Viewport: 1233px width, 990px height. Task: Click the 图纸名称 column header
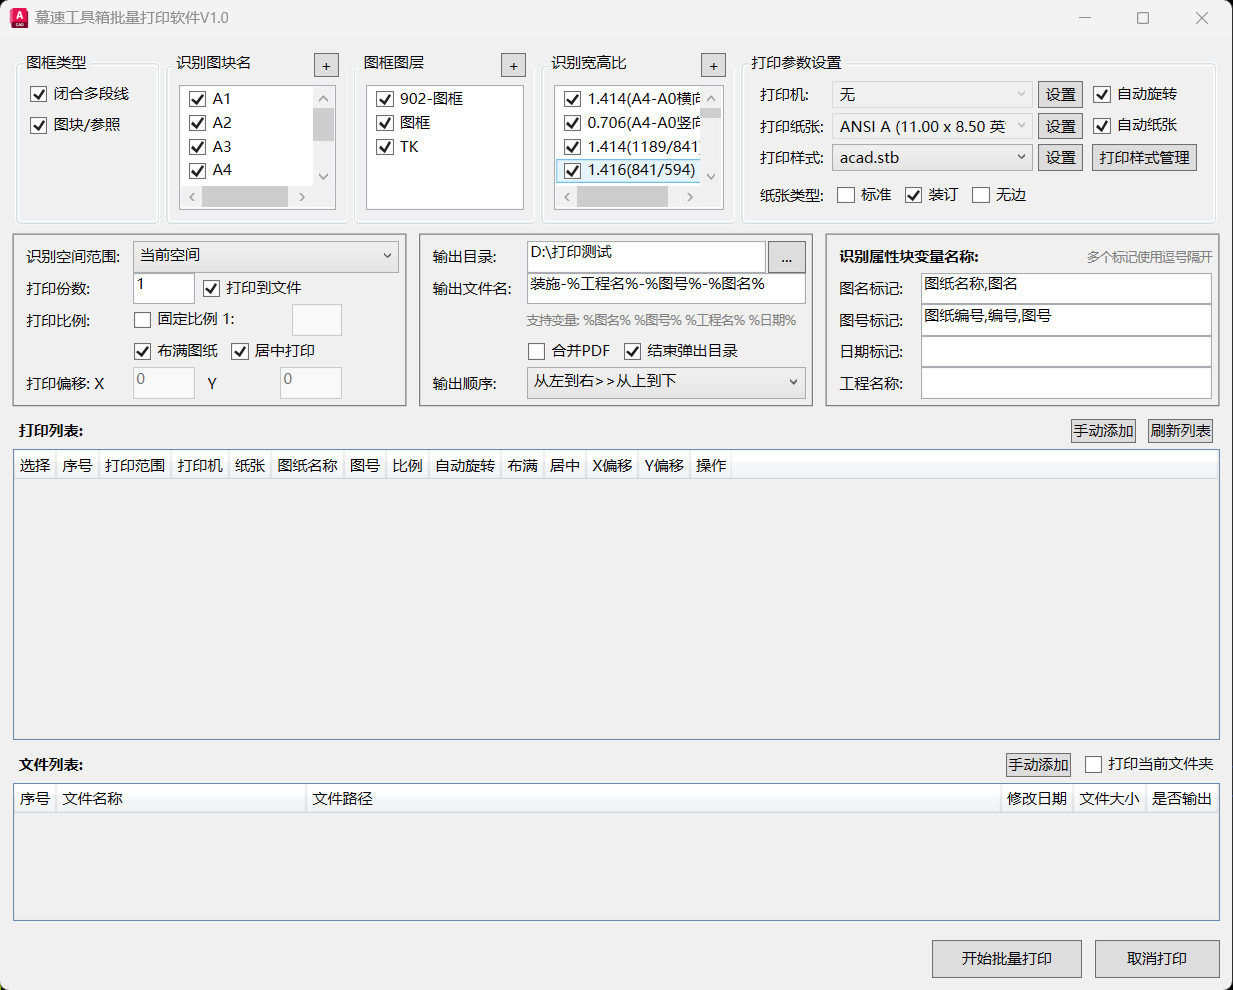tap(308, 466)
